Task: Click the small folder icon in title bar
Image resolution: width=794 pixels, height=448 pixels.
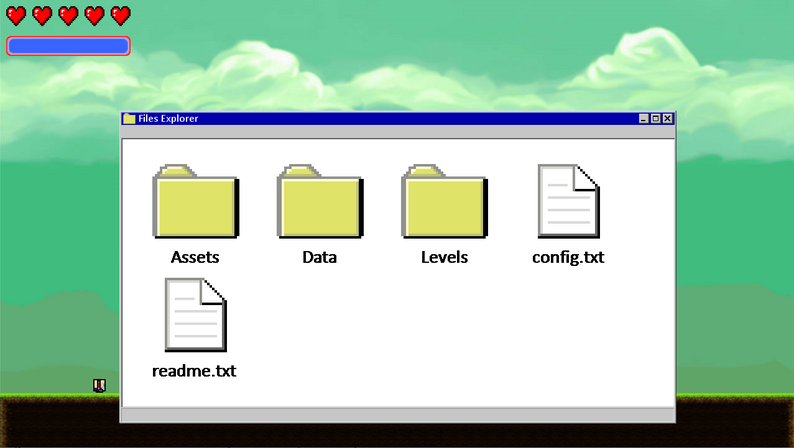Action: (129, 118)
